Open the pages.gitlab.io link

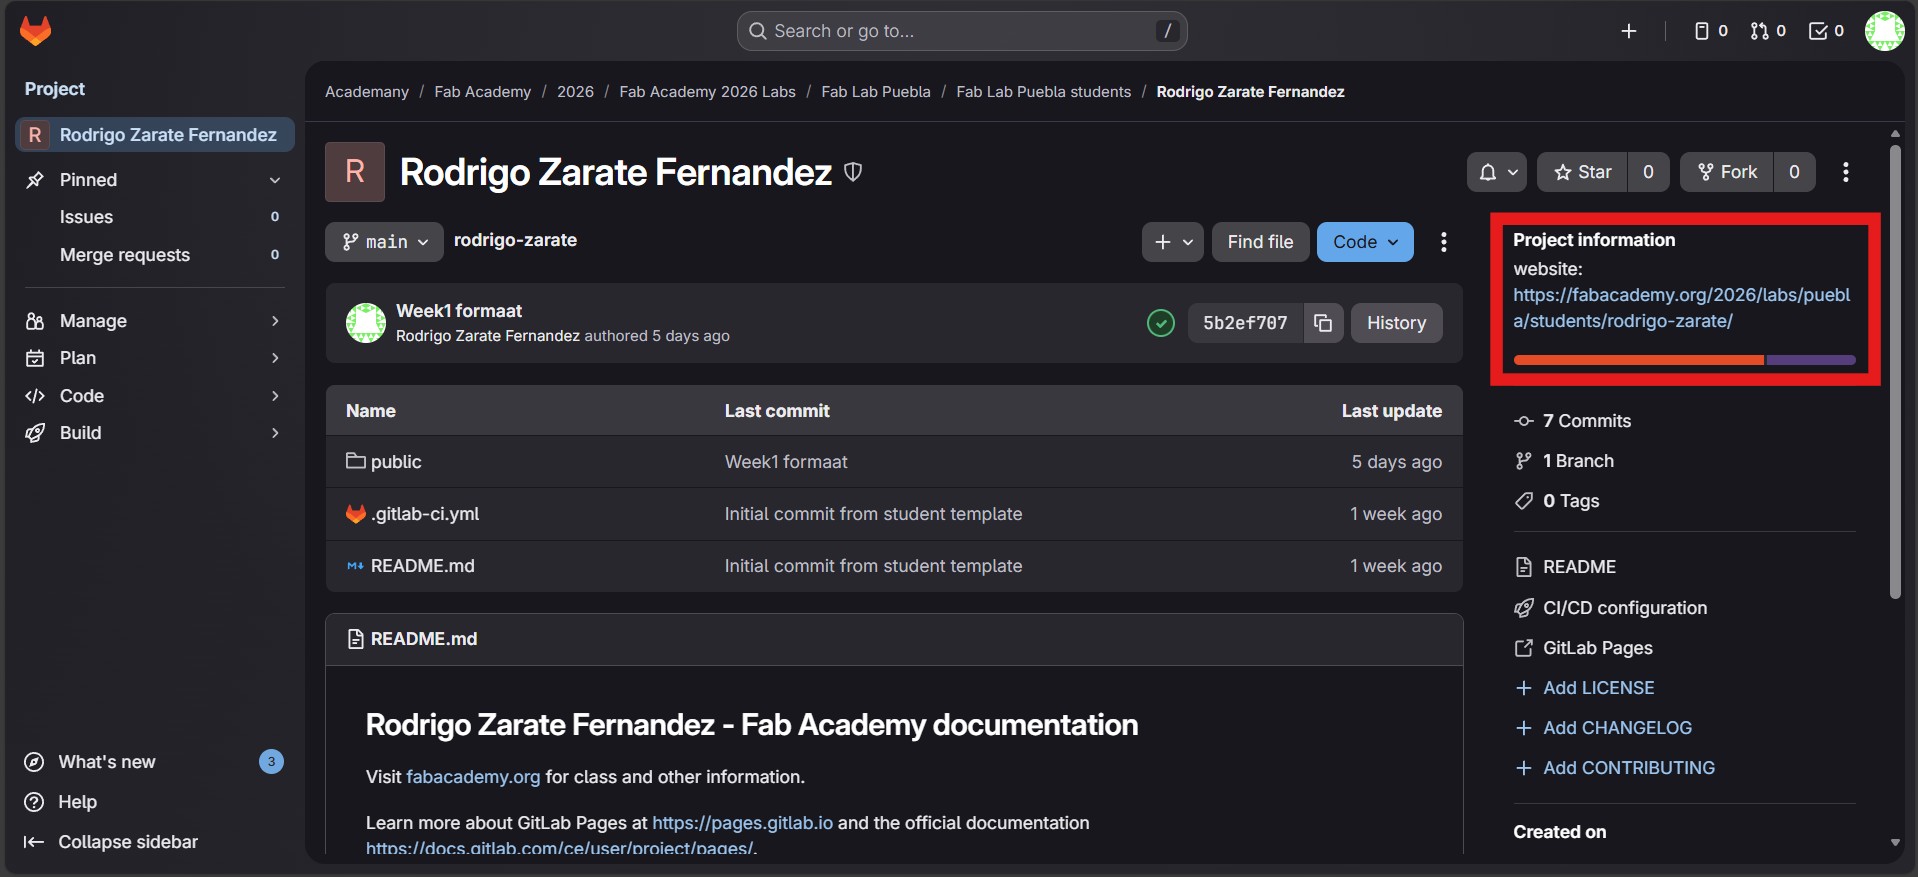[x=742, y=823]
